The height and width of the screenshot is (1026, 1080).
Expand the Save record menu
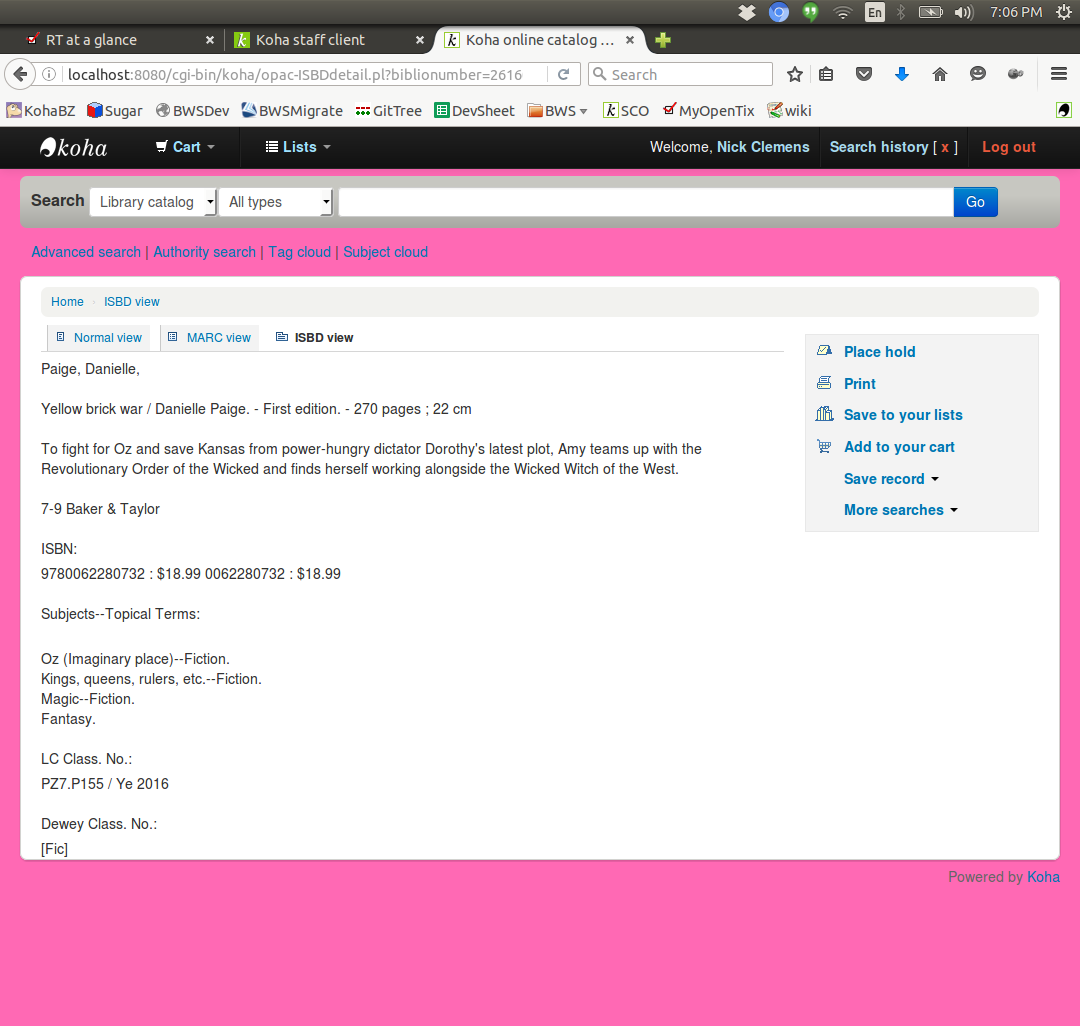click(x=891, y=479)
